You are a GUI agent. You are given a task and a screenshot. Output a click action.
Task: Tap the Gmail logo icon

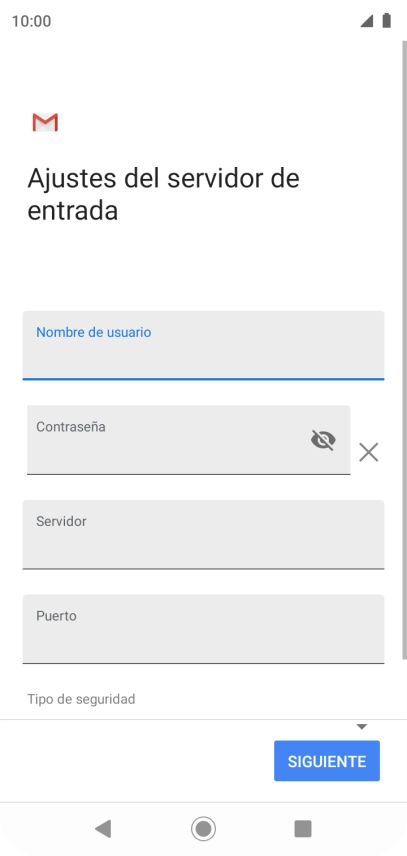(x=45, y=122)
